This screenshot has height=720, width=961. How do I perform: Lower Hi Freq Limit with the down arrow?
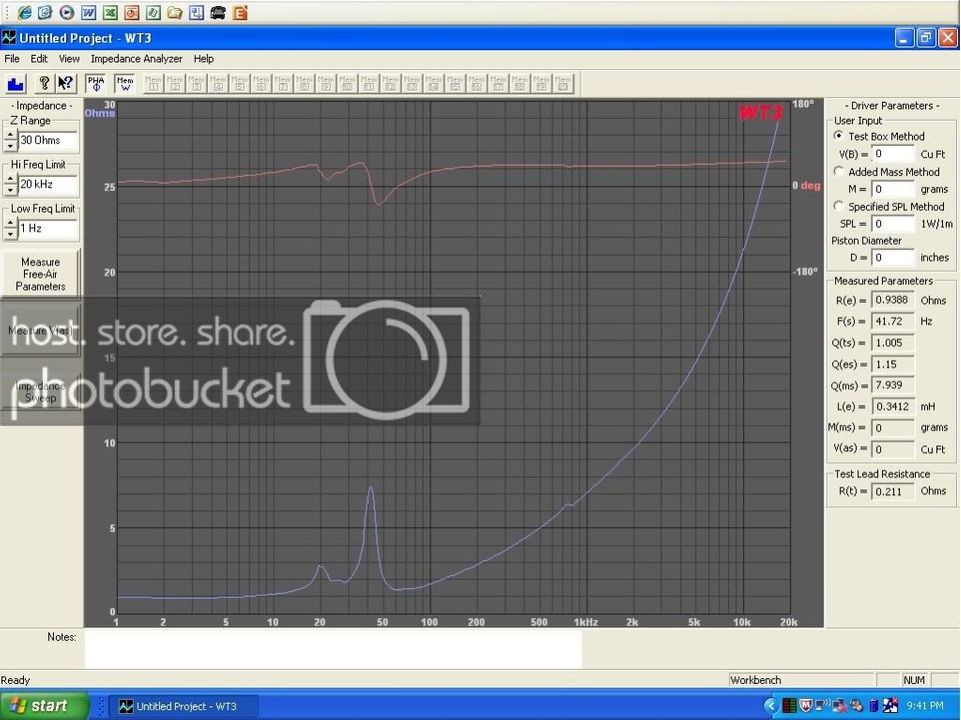[x=10, y=191]
